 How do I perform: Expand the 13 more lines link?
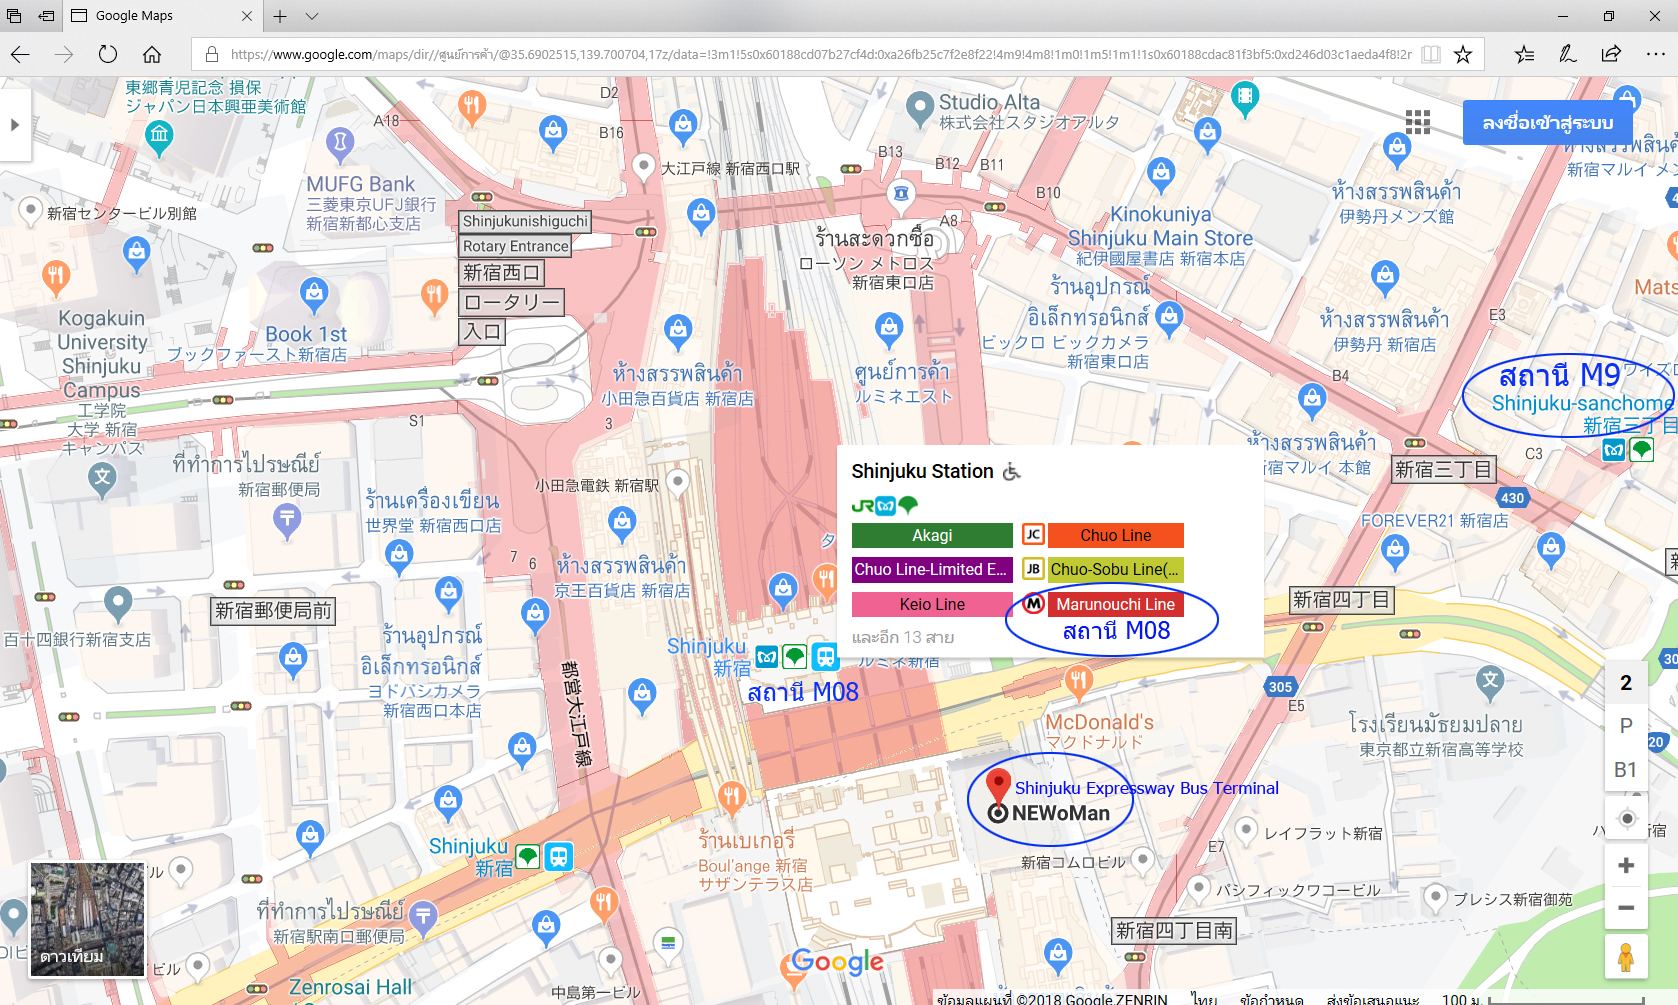[902, 637]
